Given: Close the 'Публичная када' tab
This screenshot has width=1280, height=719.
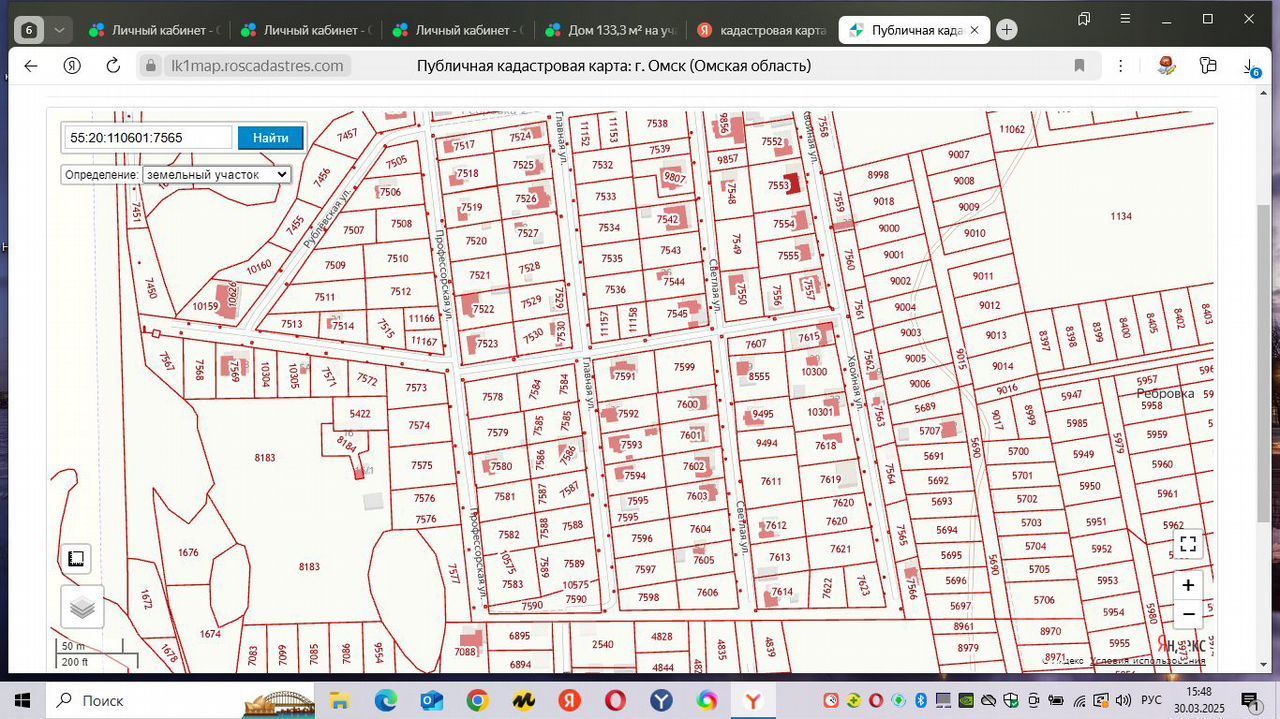Looking at the screenshot, I should [x=975, y=30].
